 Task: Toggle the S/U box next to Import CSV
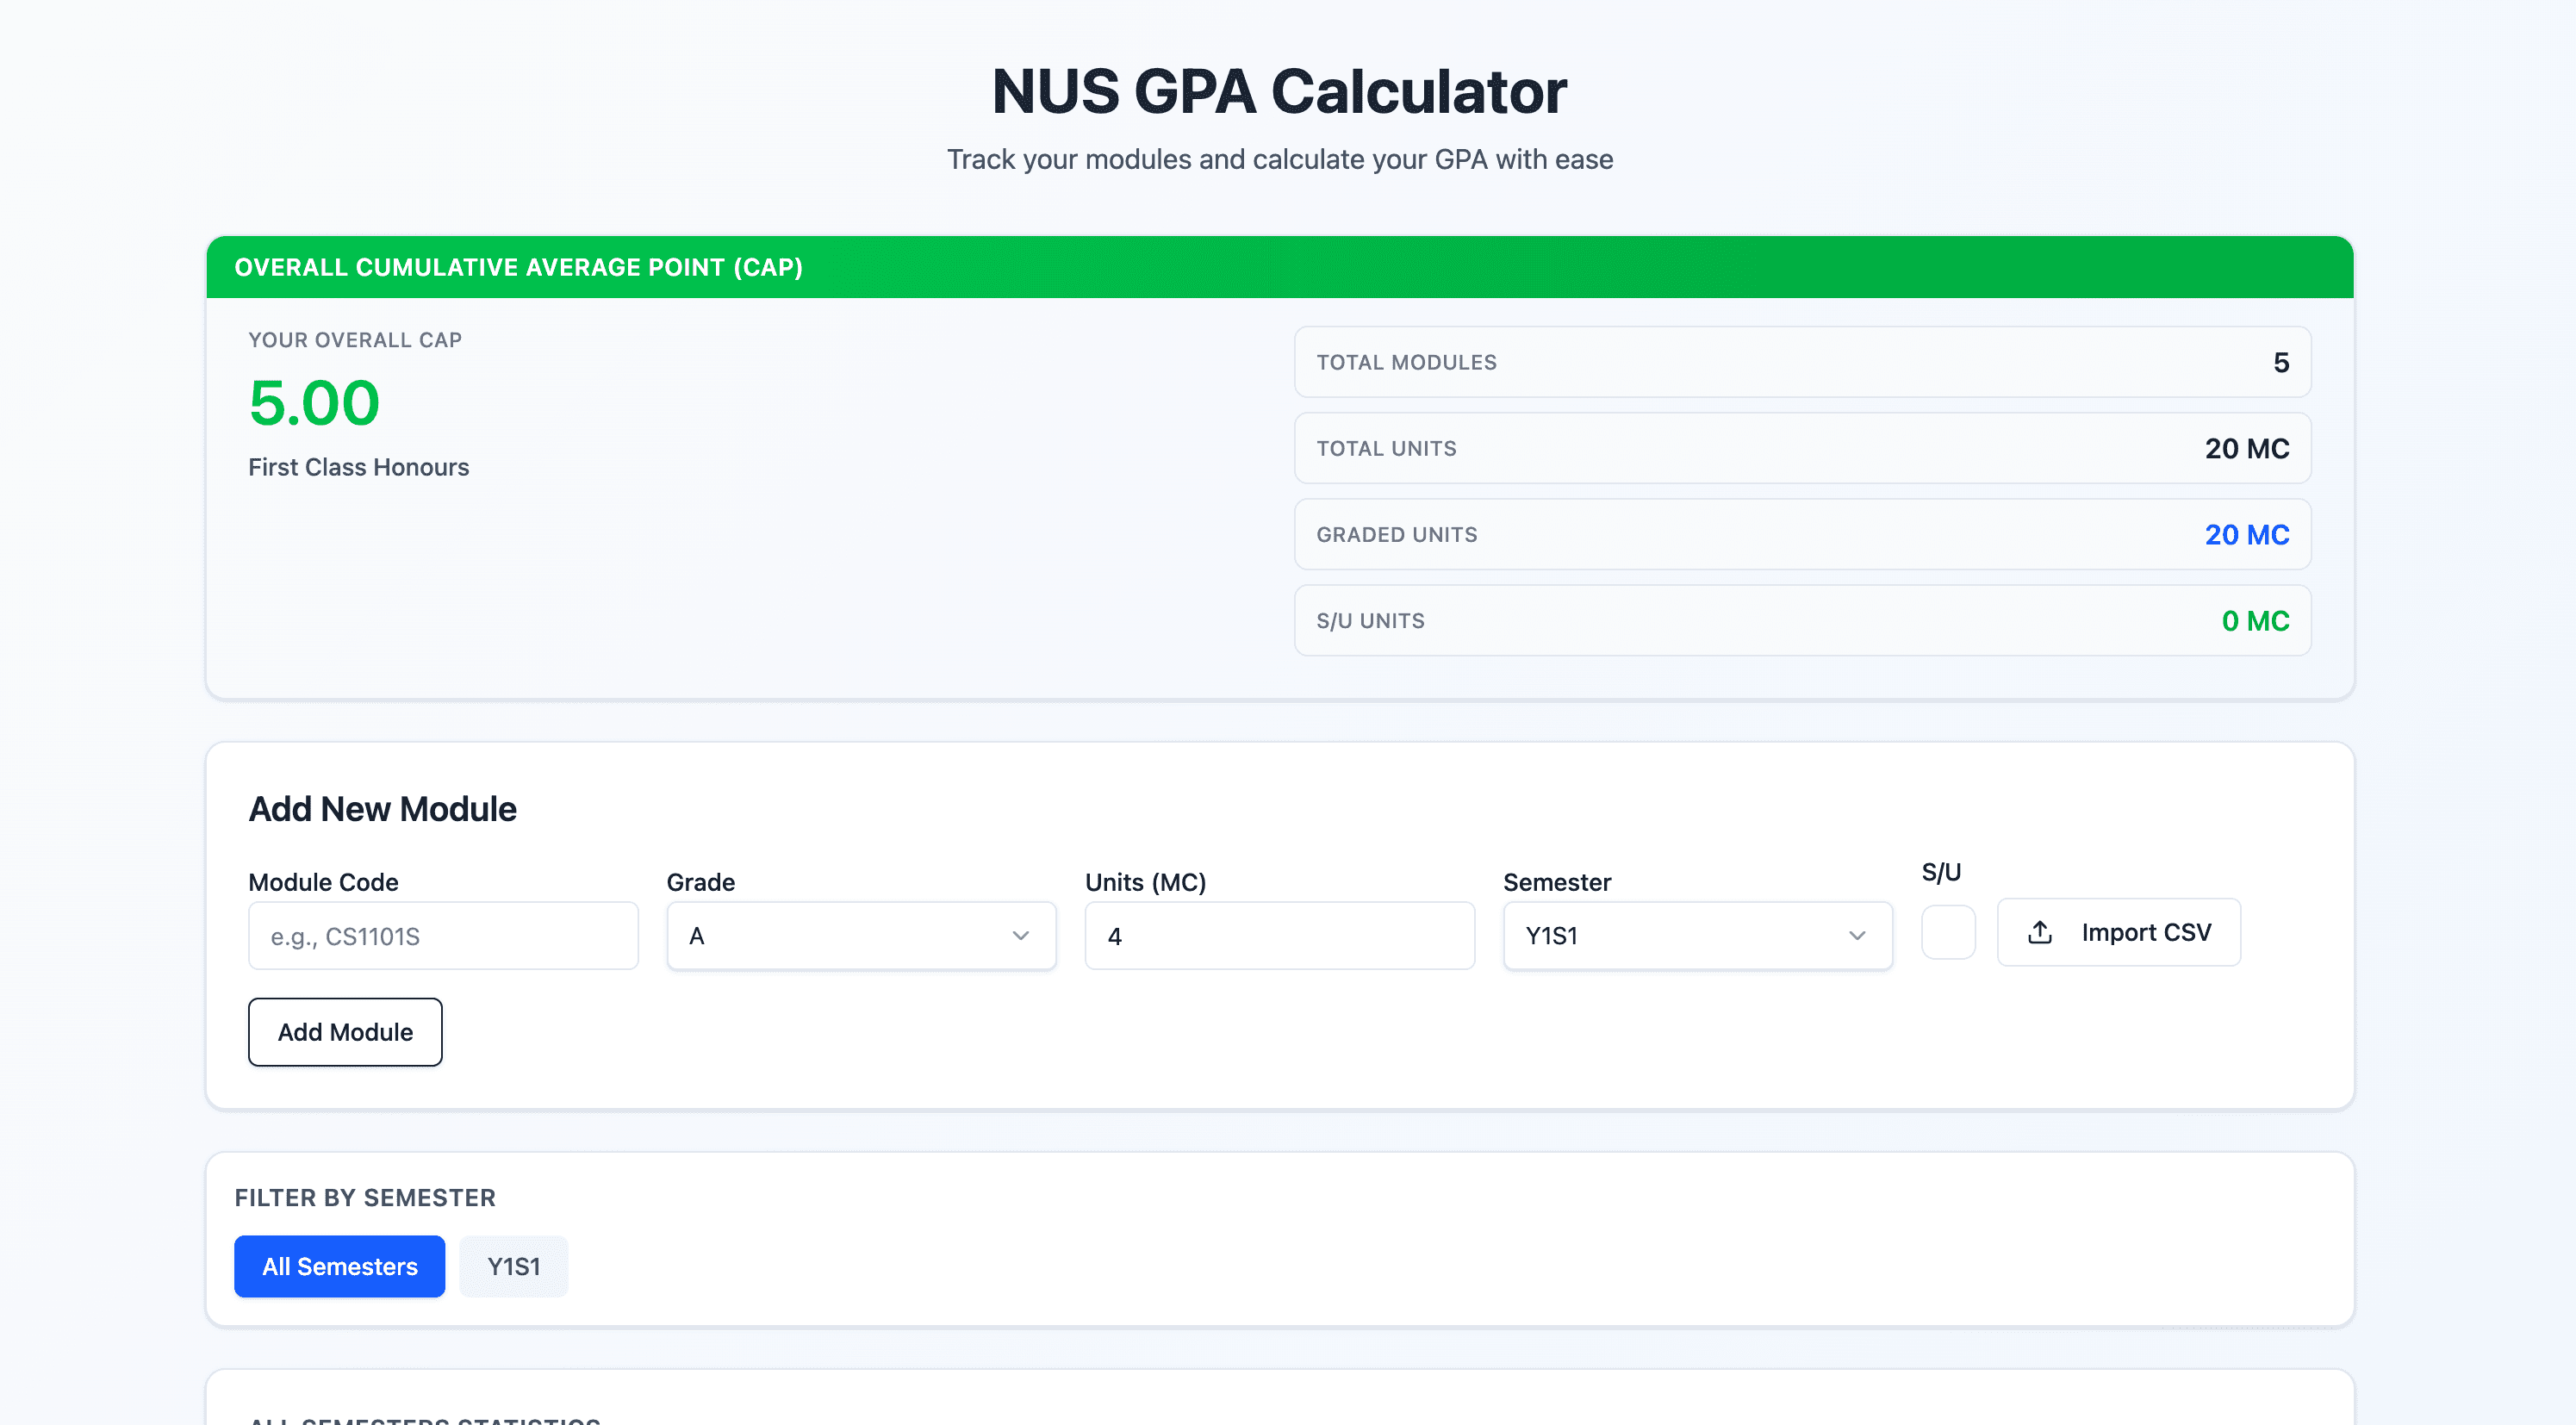coord(1948,931)
